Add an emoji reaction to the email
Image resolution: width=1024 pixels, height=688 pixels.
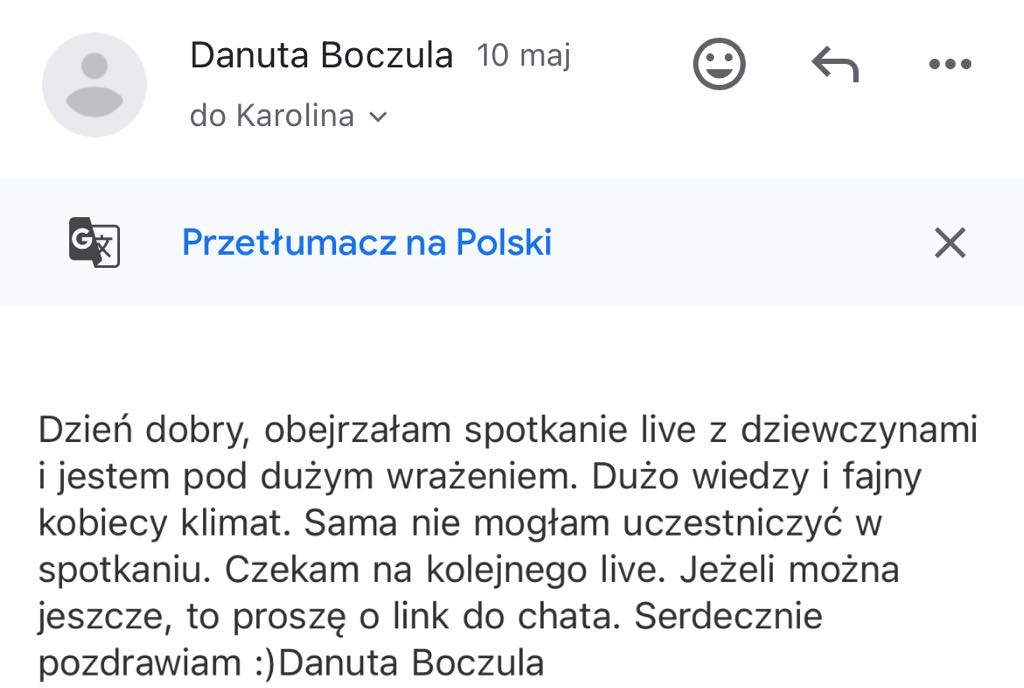pyautogui.click(x=719, y=64)
